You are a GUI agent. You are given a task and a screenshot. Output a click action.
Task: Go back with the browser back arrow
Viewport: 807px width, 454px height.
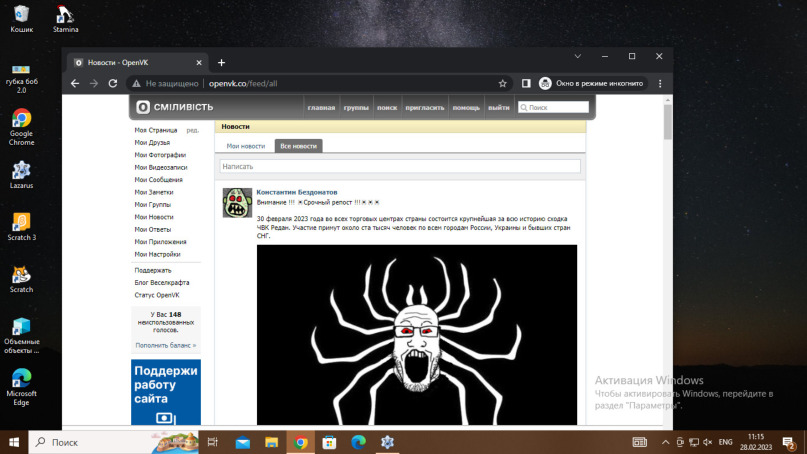click(77, 84)
